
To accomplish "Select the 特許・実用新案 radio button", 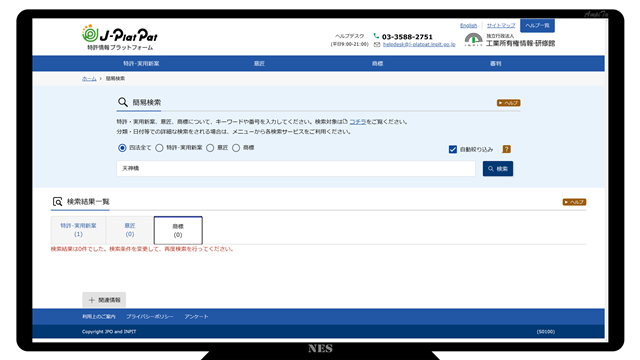I will click(x=159, y=148).
